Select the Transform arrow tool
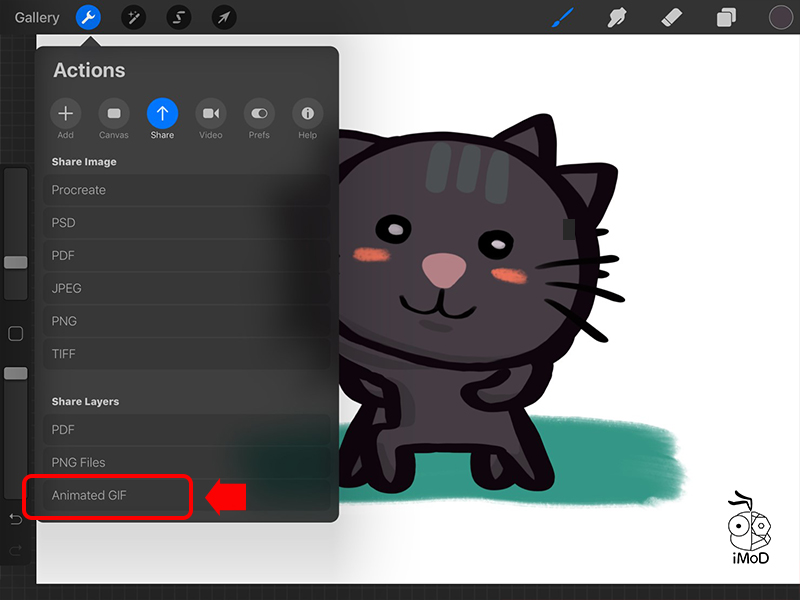 pos(224,17)
